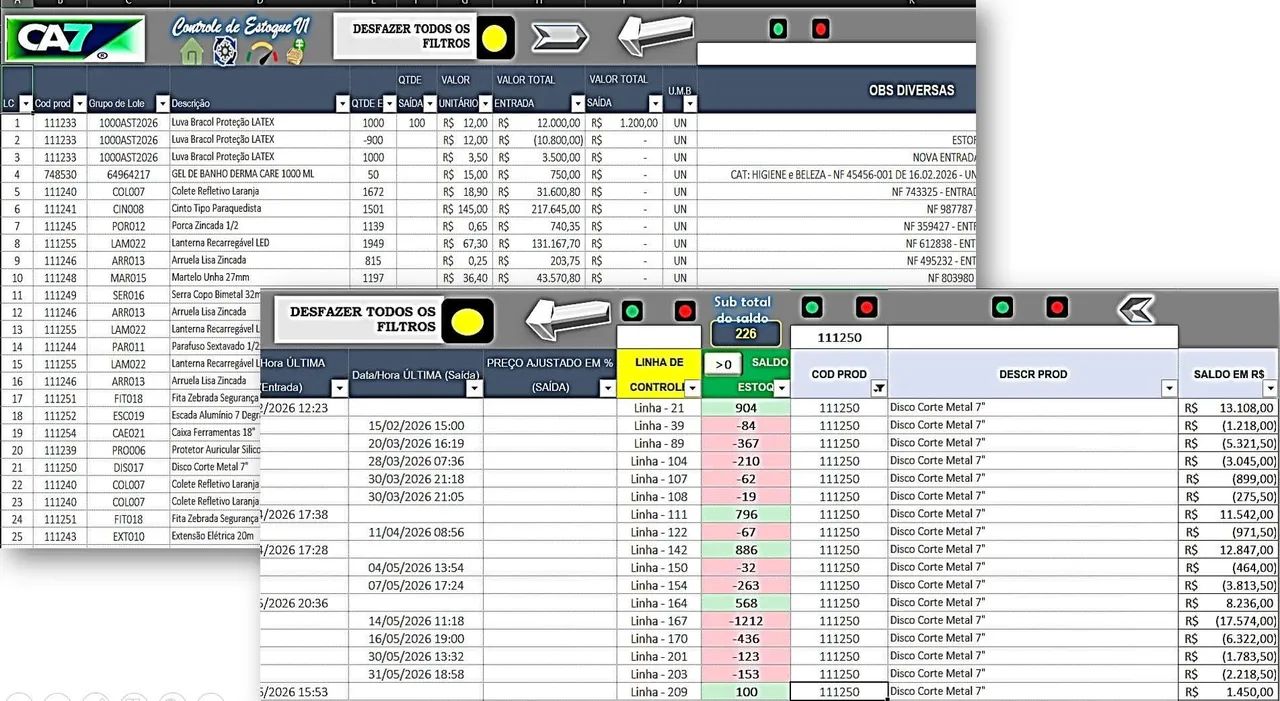This screenshot has width=1280, height=701.
Task: Select the date cell 15/02/2026 15:00
Action: [416, 425]
